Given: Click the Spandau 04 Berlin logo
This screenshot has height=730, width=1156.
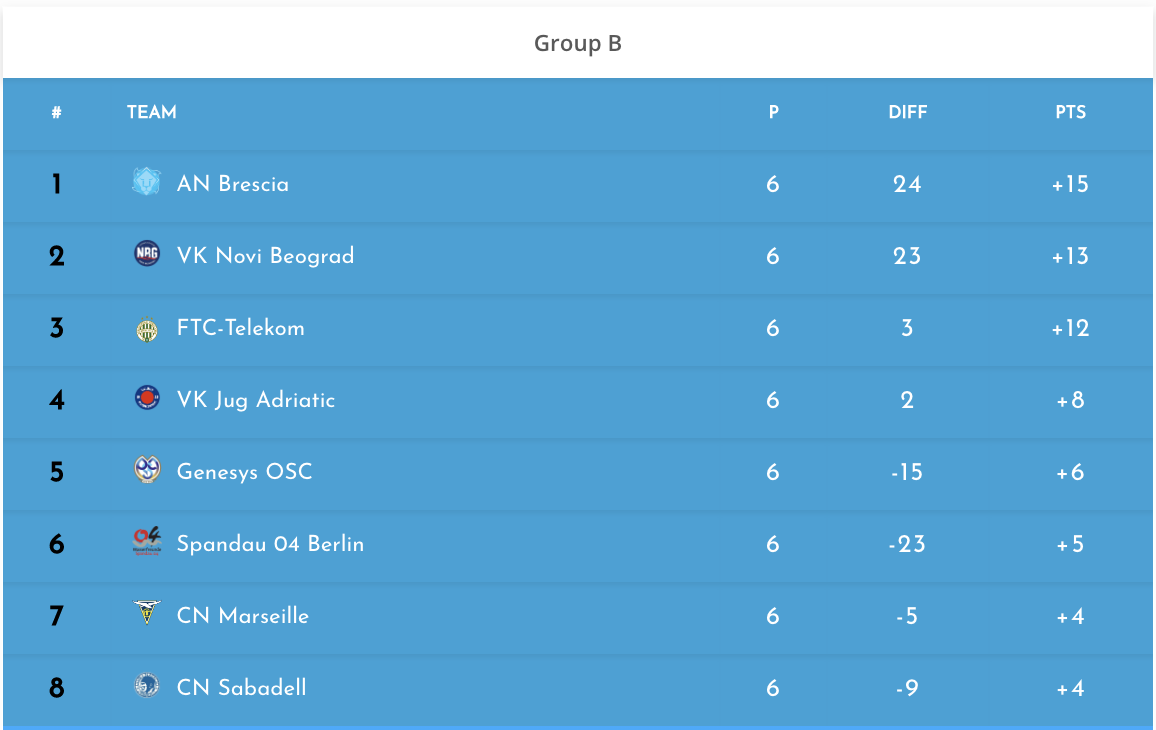Looking at the screenshot, I should 147,540.
